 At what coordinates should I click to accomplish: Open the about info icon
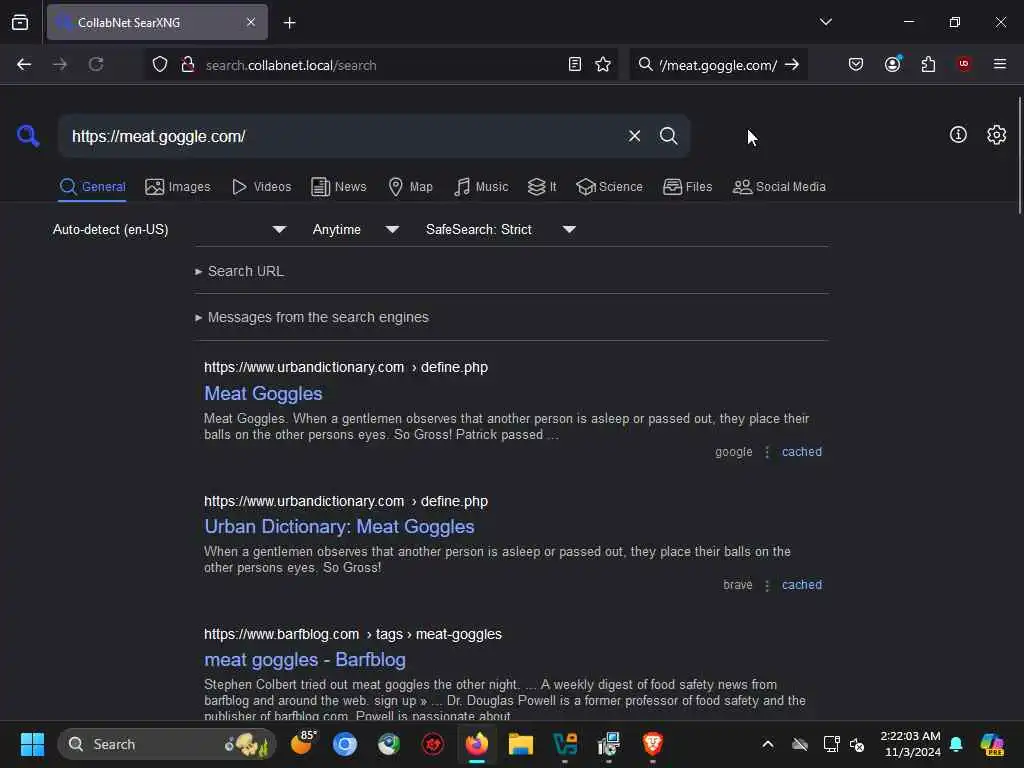(957, 135)
